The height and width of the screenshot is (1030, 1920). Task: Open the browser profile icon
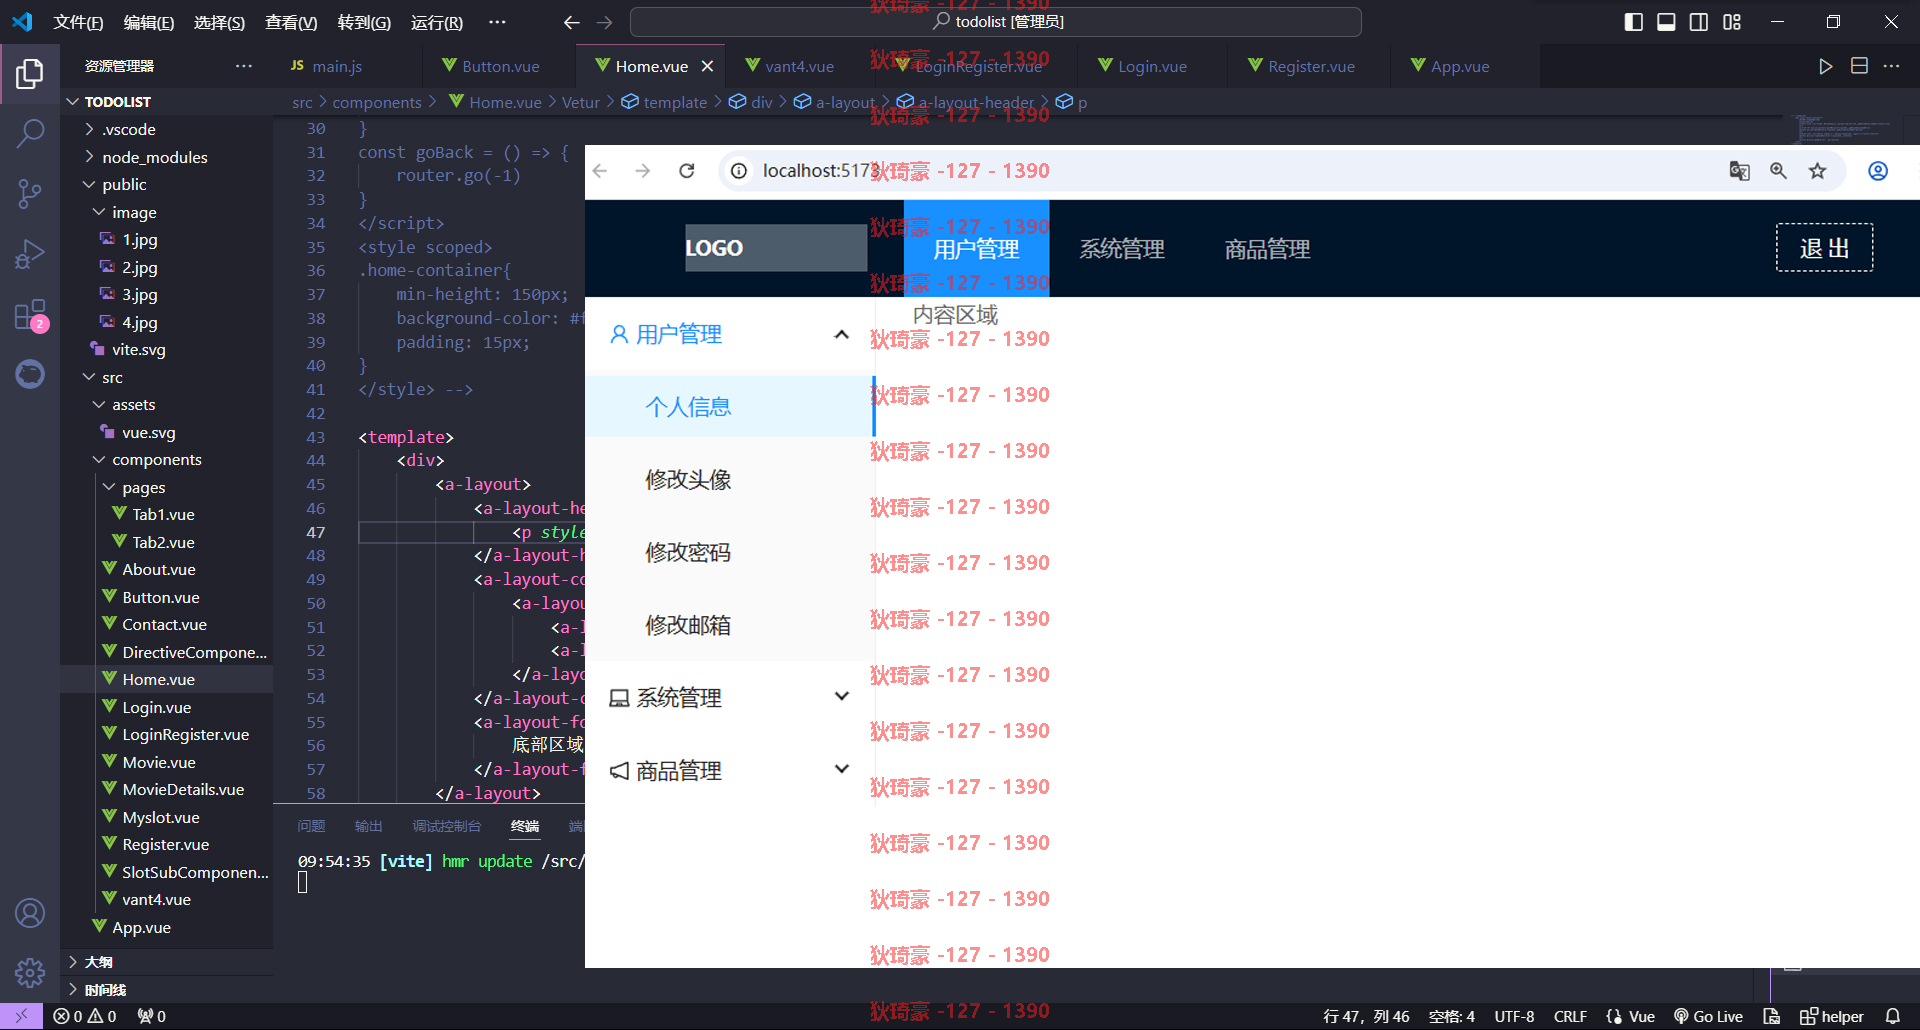(1878, 171)
